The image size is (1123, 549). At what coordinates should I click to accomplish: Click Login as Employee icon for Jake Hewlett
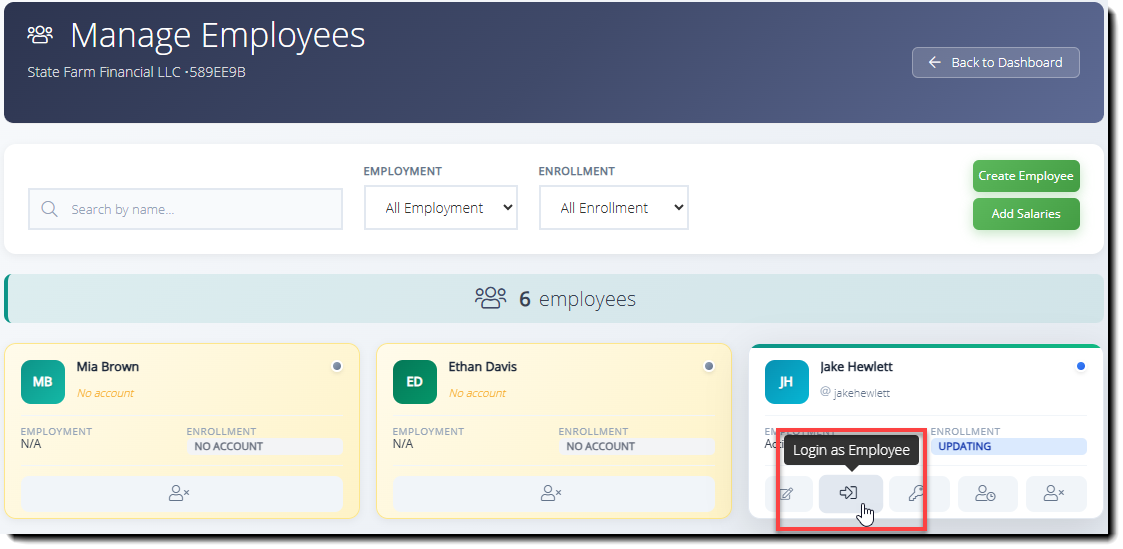point(851,494)
